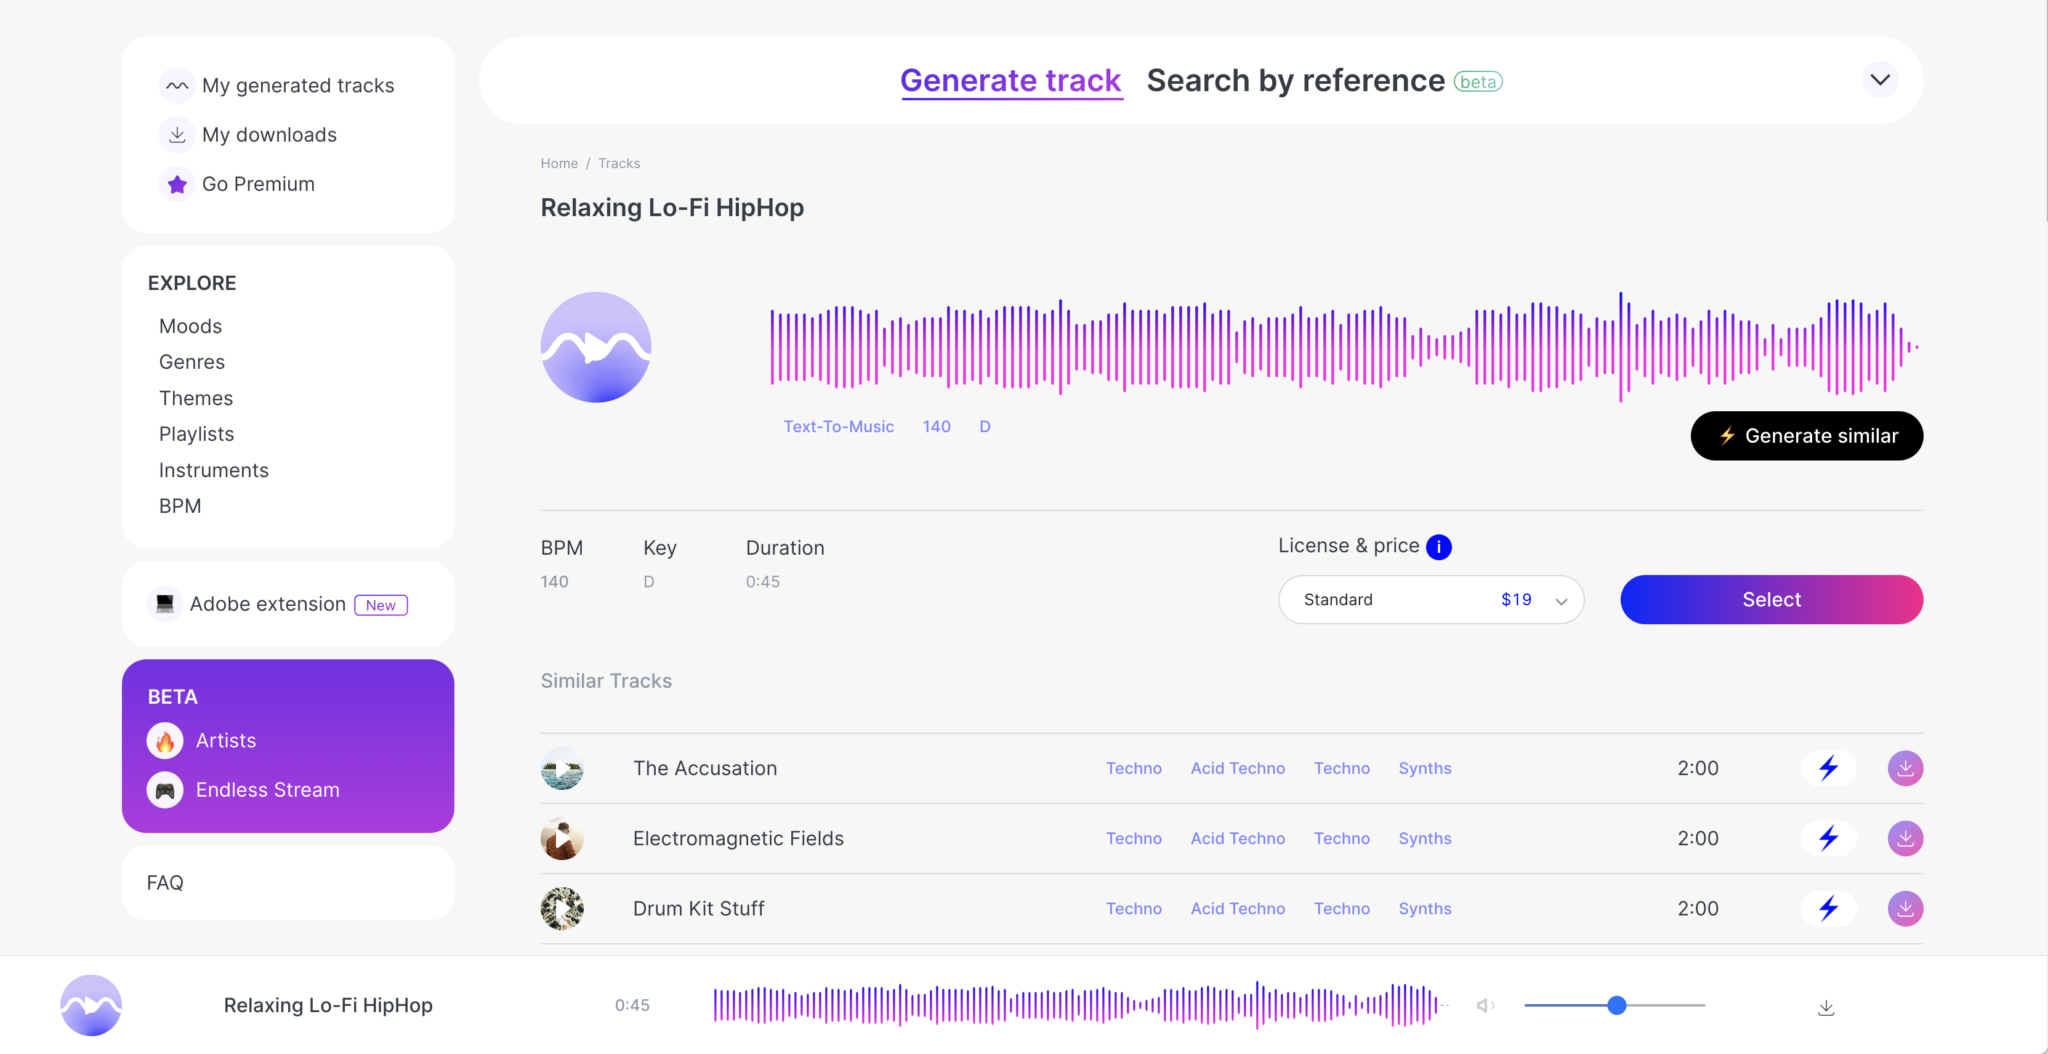Click the info icon beside License & price
This screenshot has width=2048, height=1054.
(x=1438, y=547)
